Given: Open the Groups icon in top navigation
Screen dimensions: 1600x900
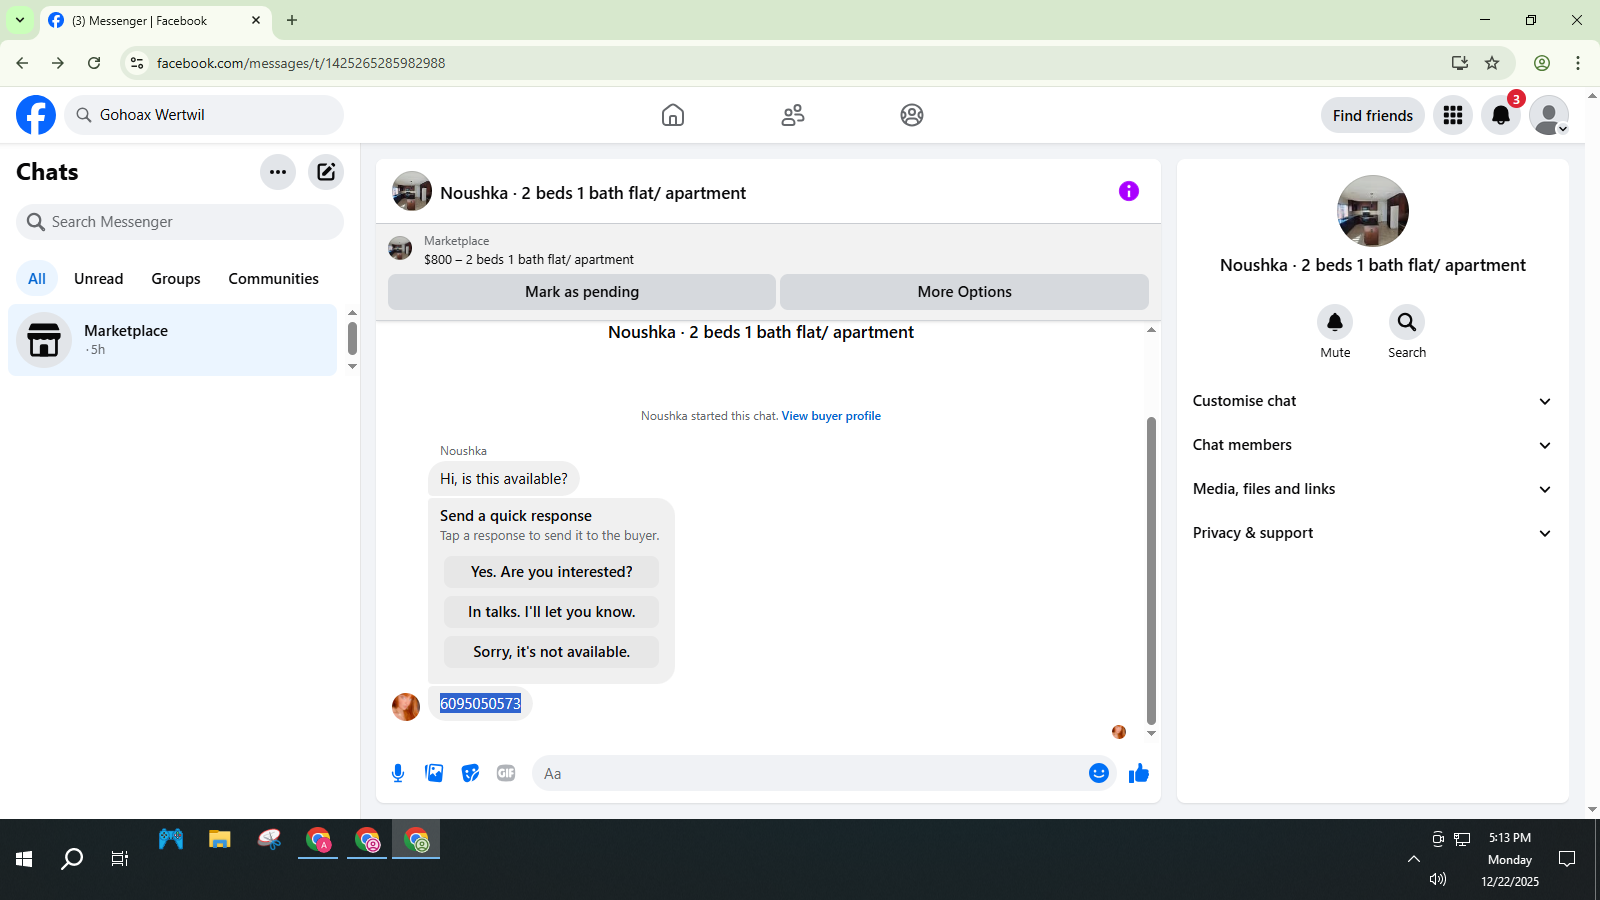Looking at the screenshot, I should [912, 115].
